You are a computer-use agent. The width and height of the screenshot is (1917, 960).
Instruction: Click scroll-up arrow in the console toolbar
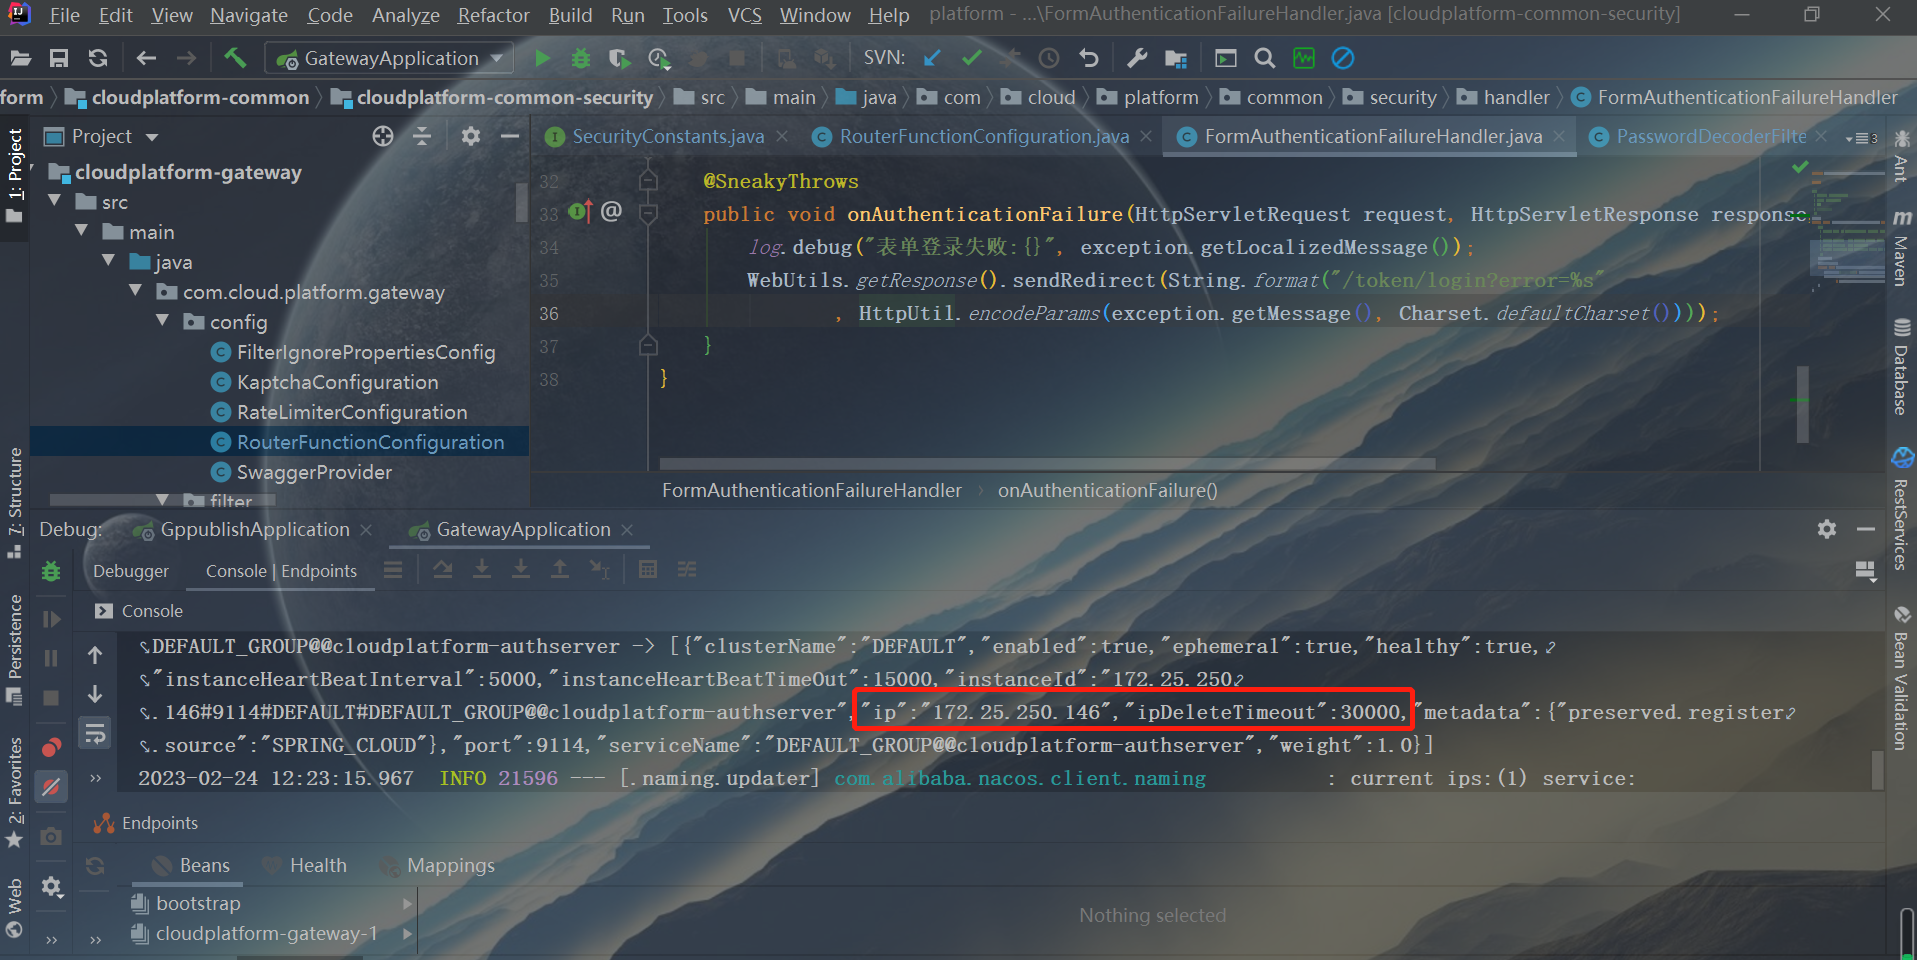[x=95, y=655]
